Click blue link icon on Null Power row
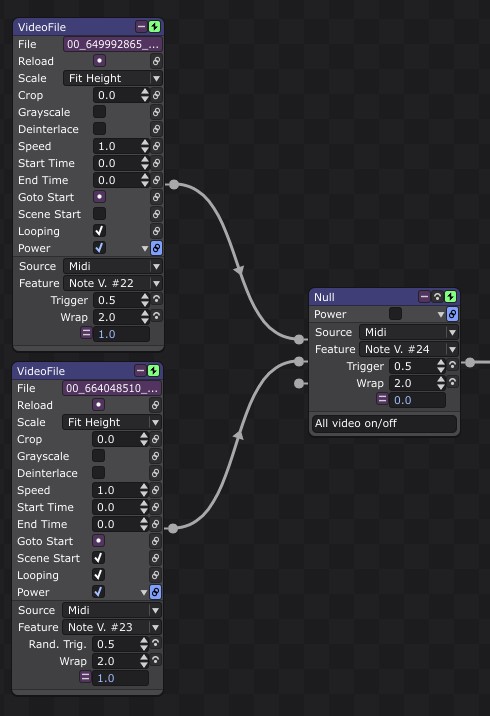This screenshot has height=716, width=490. (452, 314)
